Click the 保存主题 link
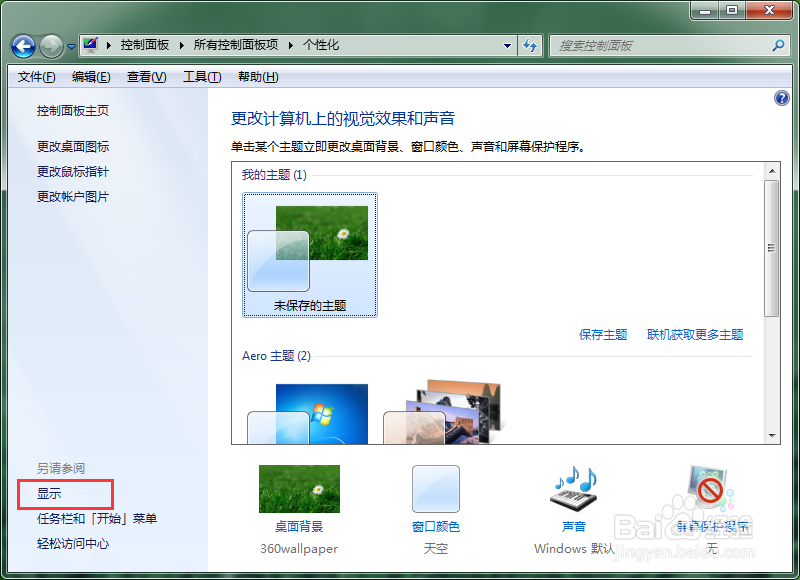Screen dimensions: 800x580 coord(603,335)
